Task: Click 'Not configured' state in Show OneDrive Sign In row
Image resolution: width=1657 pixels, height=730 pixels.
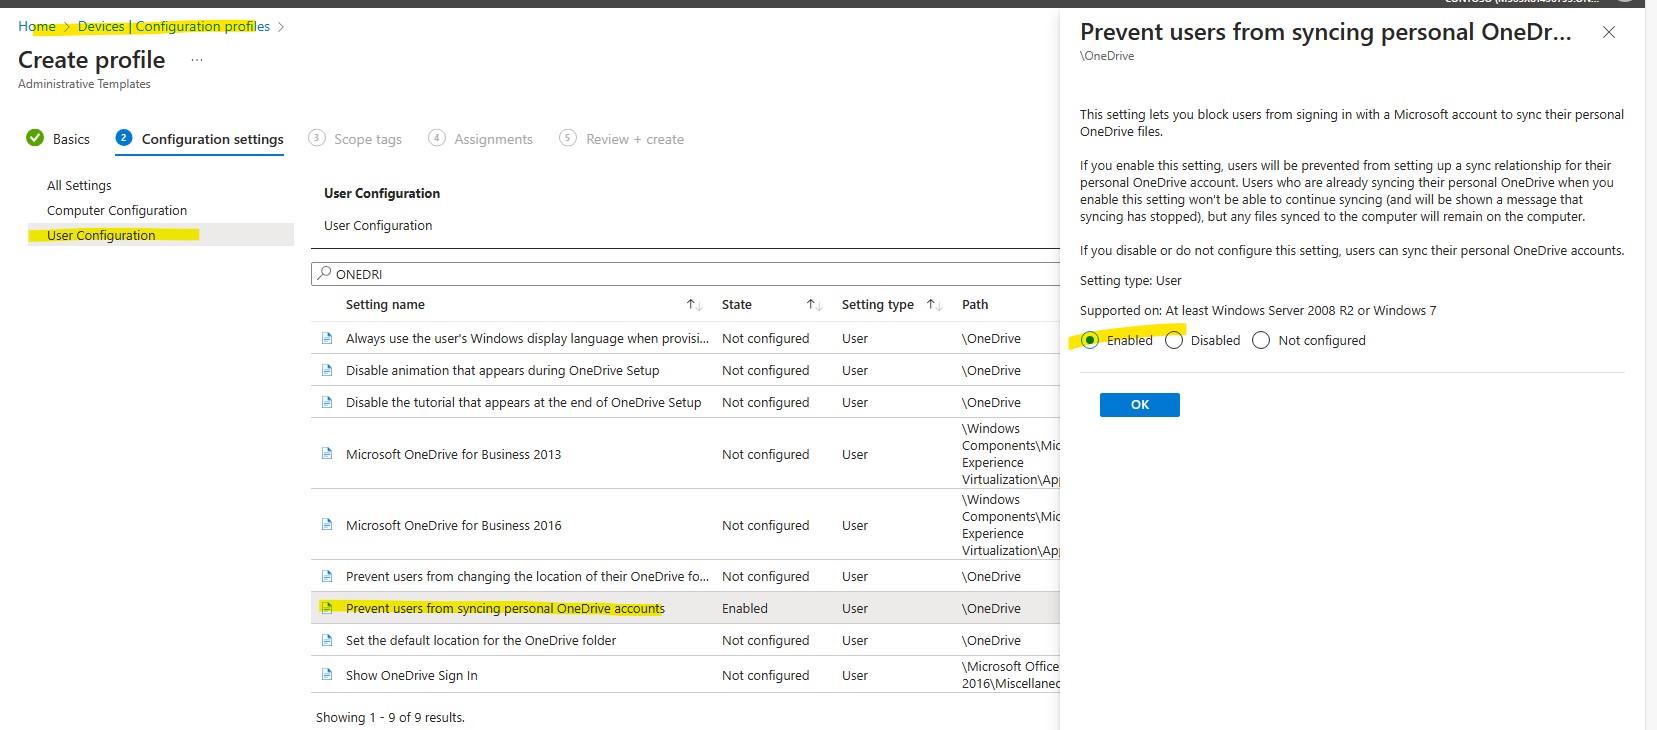Action: (765, 675)
